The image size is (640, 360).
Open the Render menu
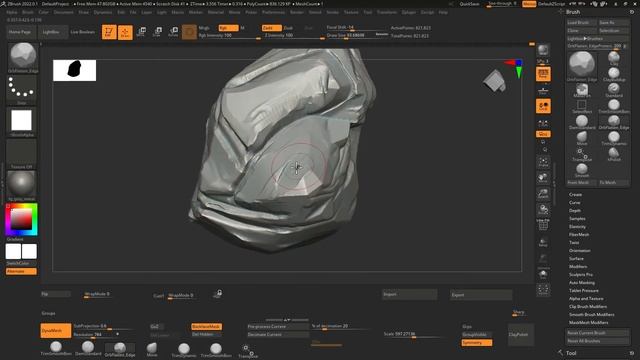(x=297, y=12)
